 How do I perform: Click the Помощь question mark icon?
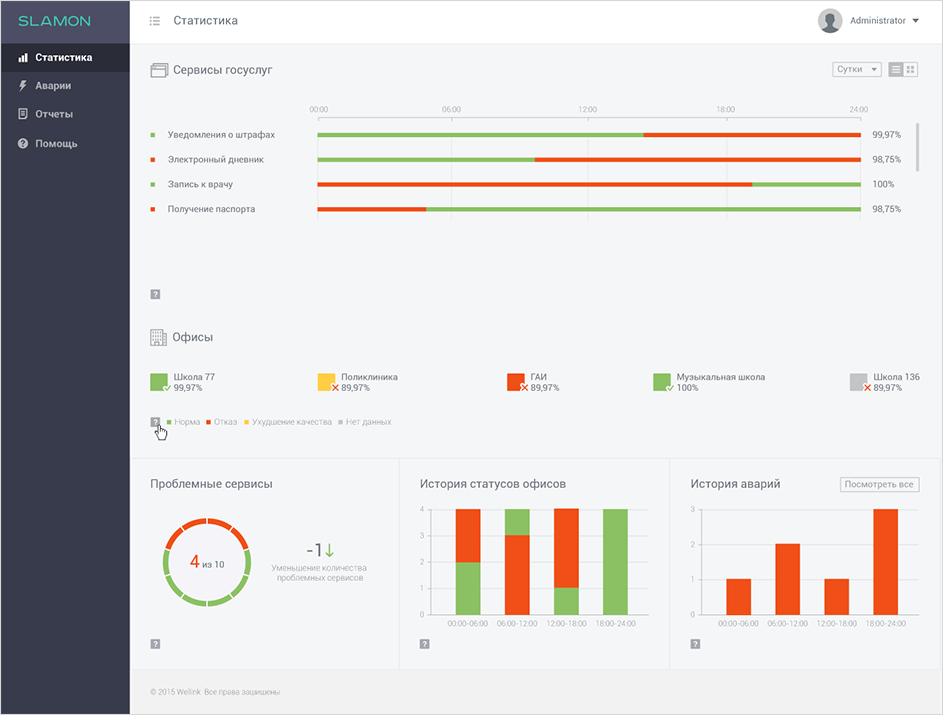[23, 143]
